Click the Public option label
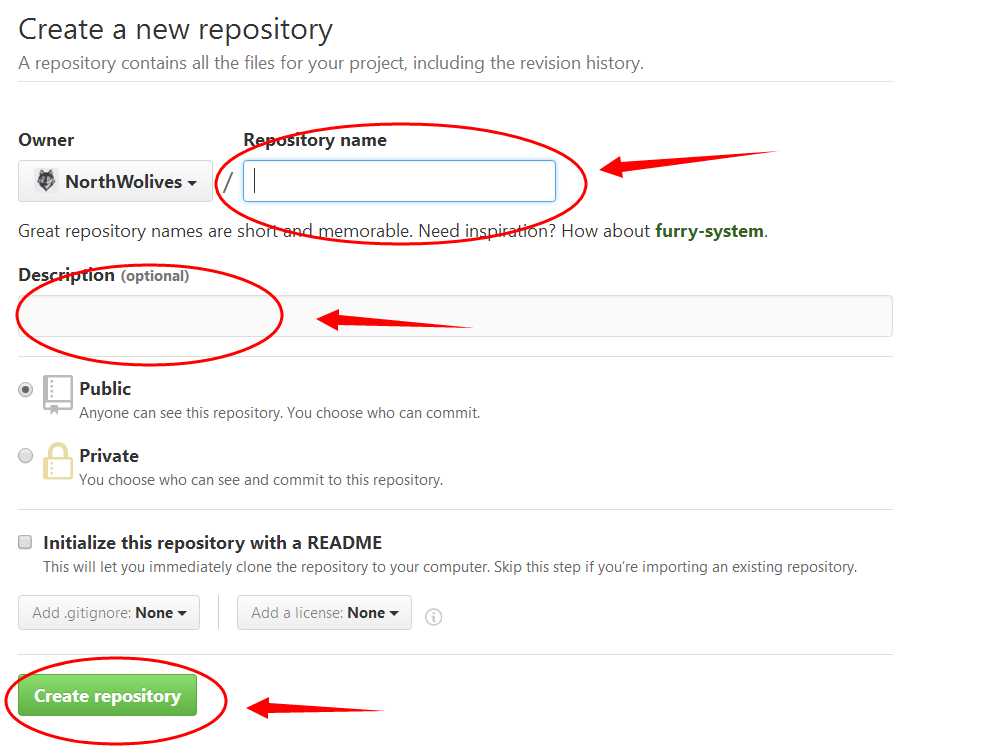 click(105, 389)
